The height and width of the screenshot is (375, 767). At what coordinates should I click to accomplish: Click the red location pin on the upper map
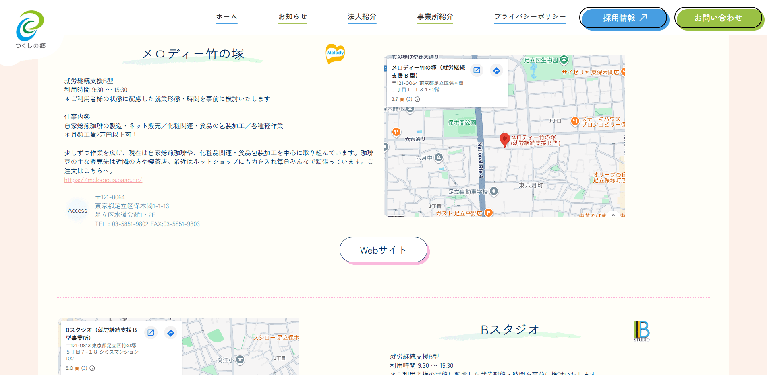504,140
